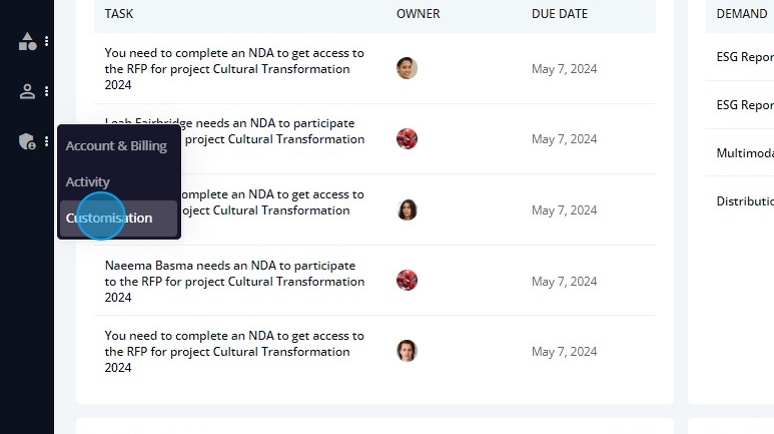The image size is (774, 434).
Task: Click red avatar on Naeema Basma task
Action: pyautogui.click(x=407, y=280)
